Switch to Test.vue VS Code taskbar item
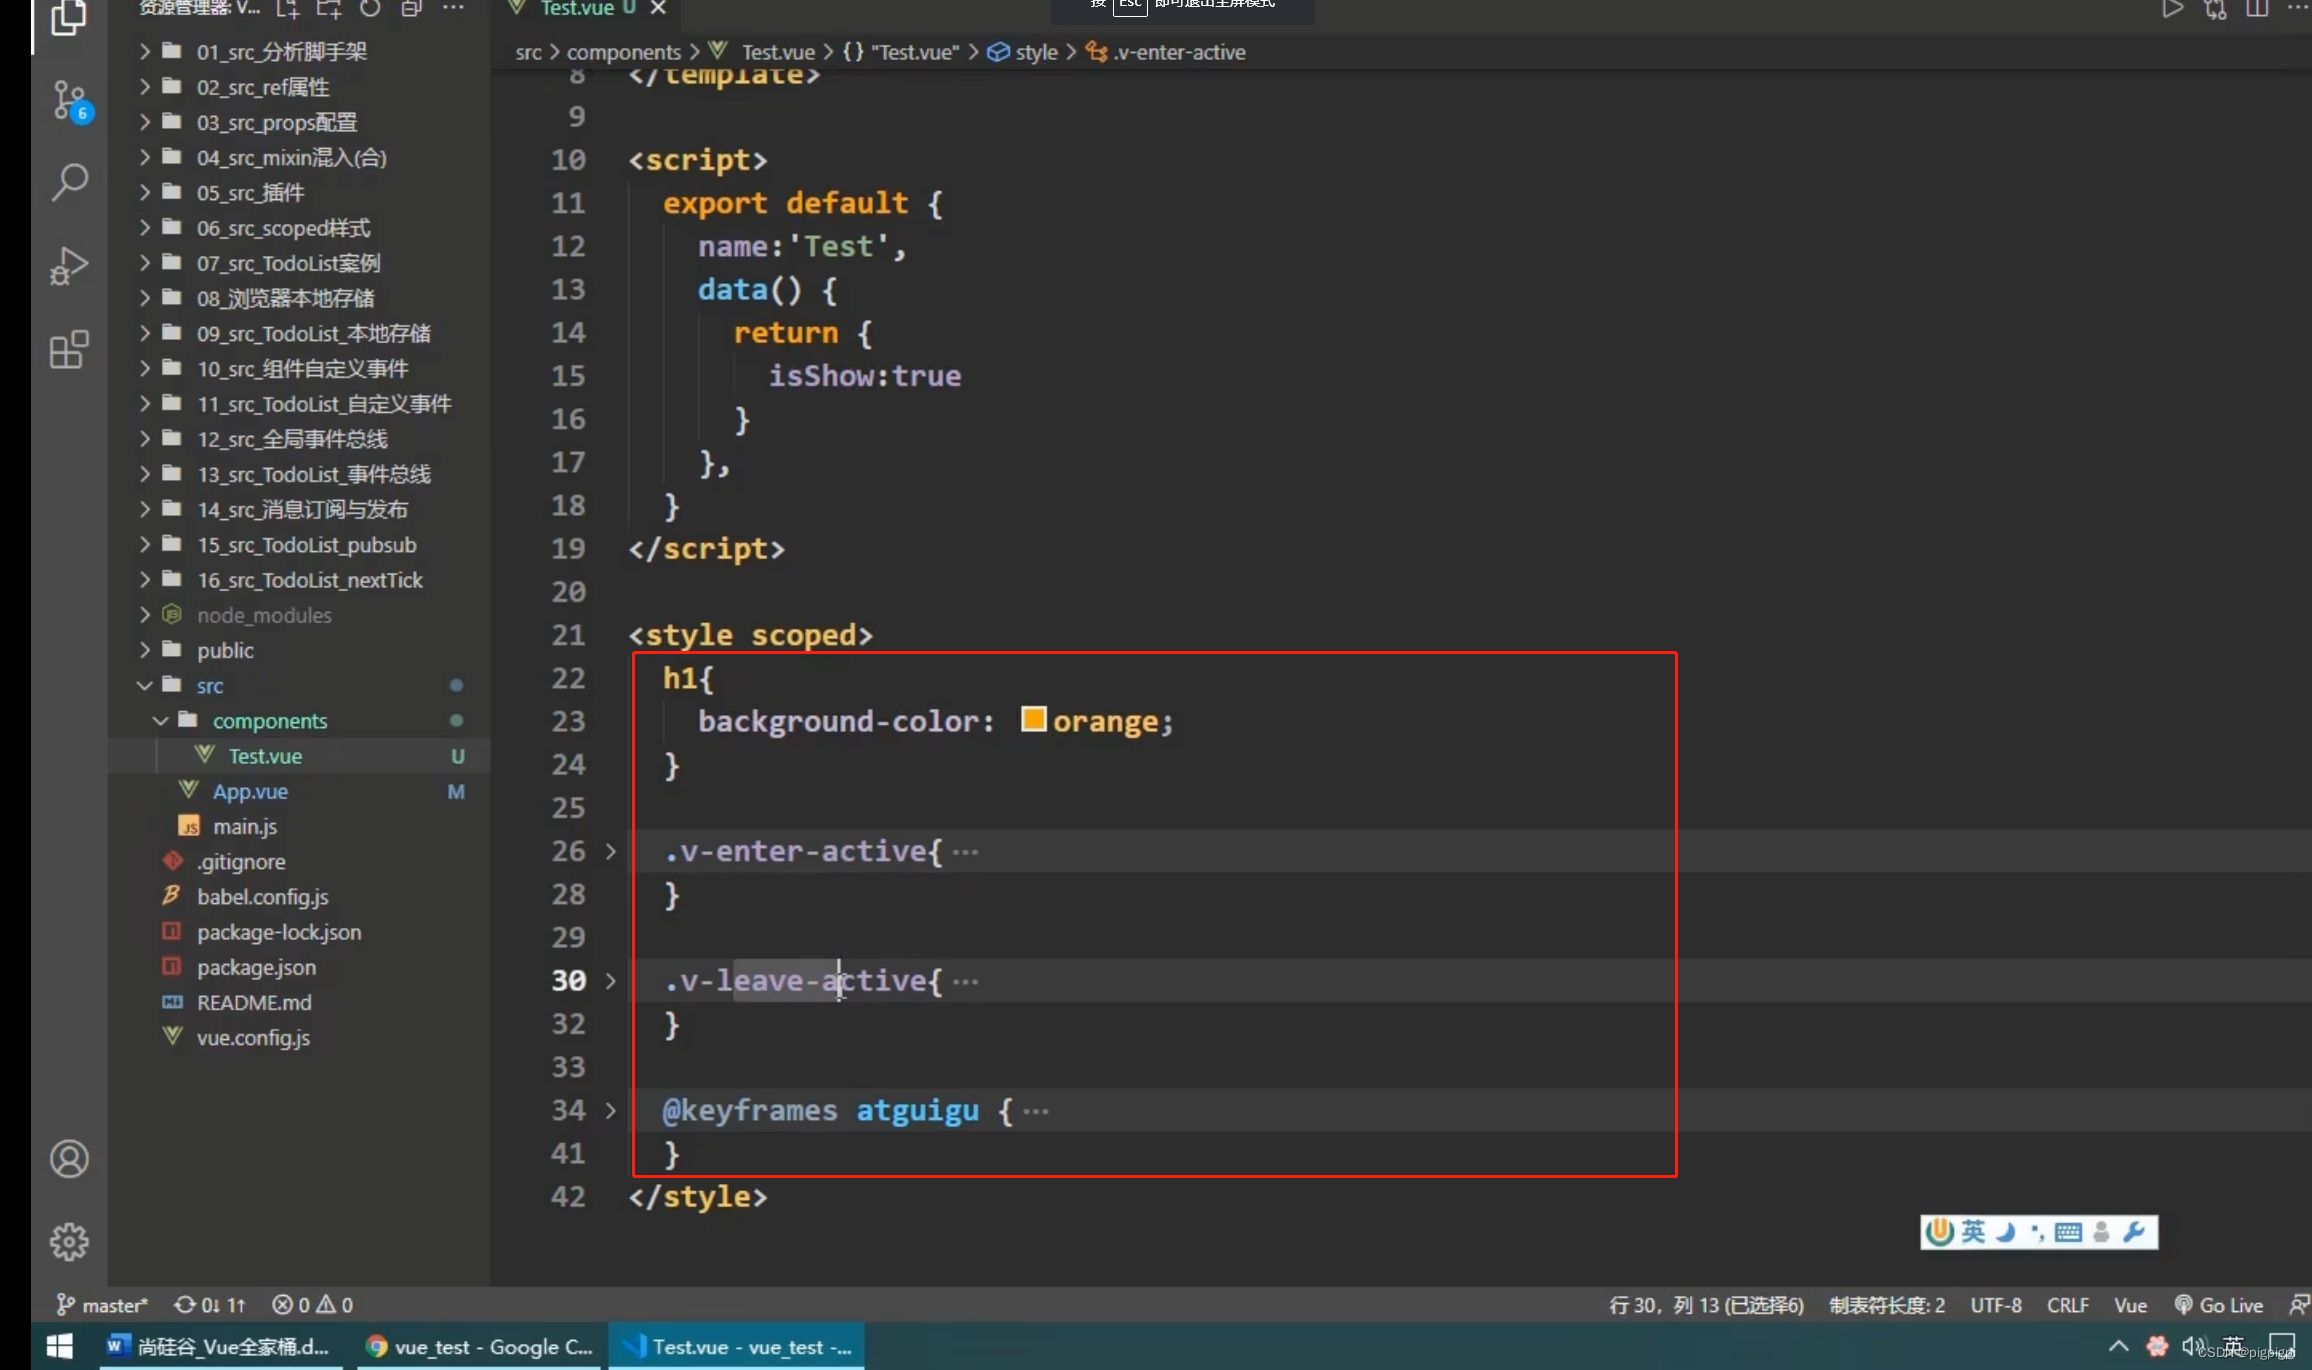Screen dimensions: 2312x1370 point(737,1347)
